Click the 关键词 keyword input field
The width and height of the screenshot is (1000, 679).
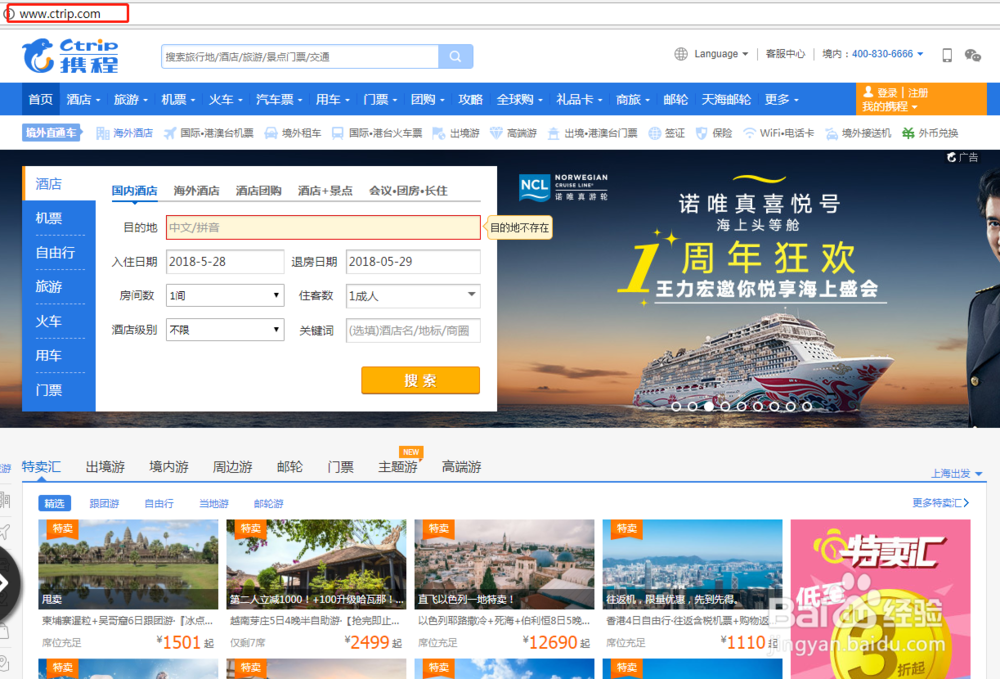pos(413,330)
